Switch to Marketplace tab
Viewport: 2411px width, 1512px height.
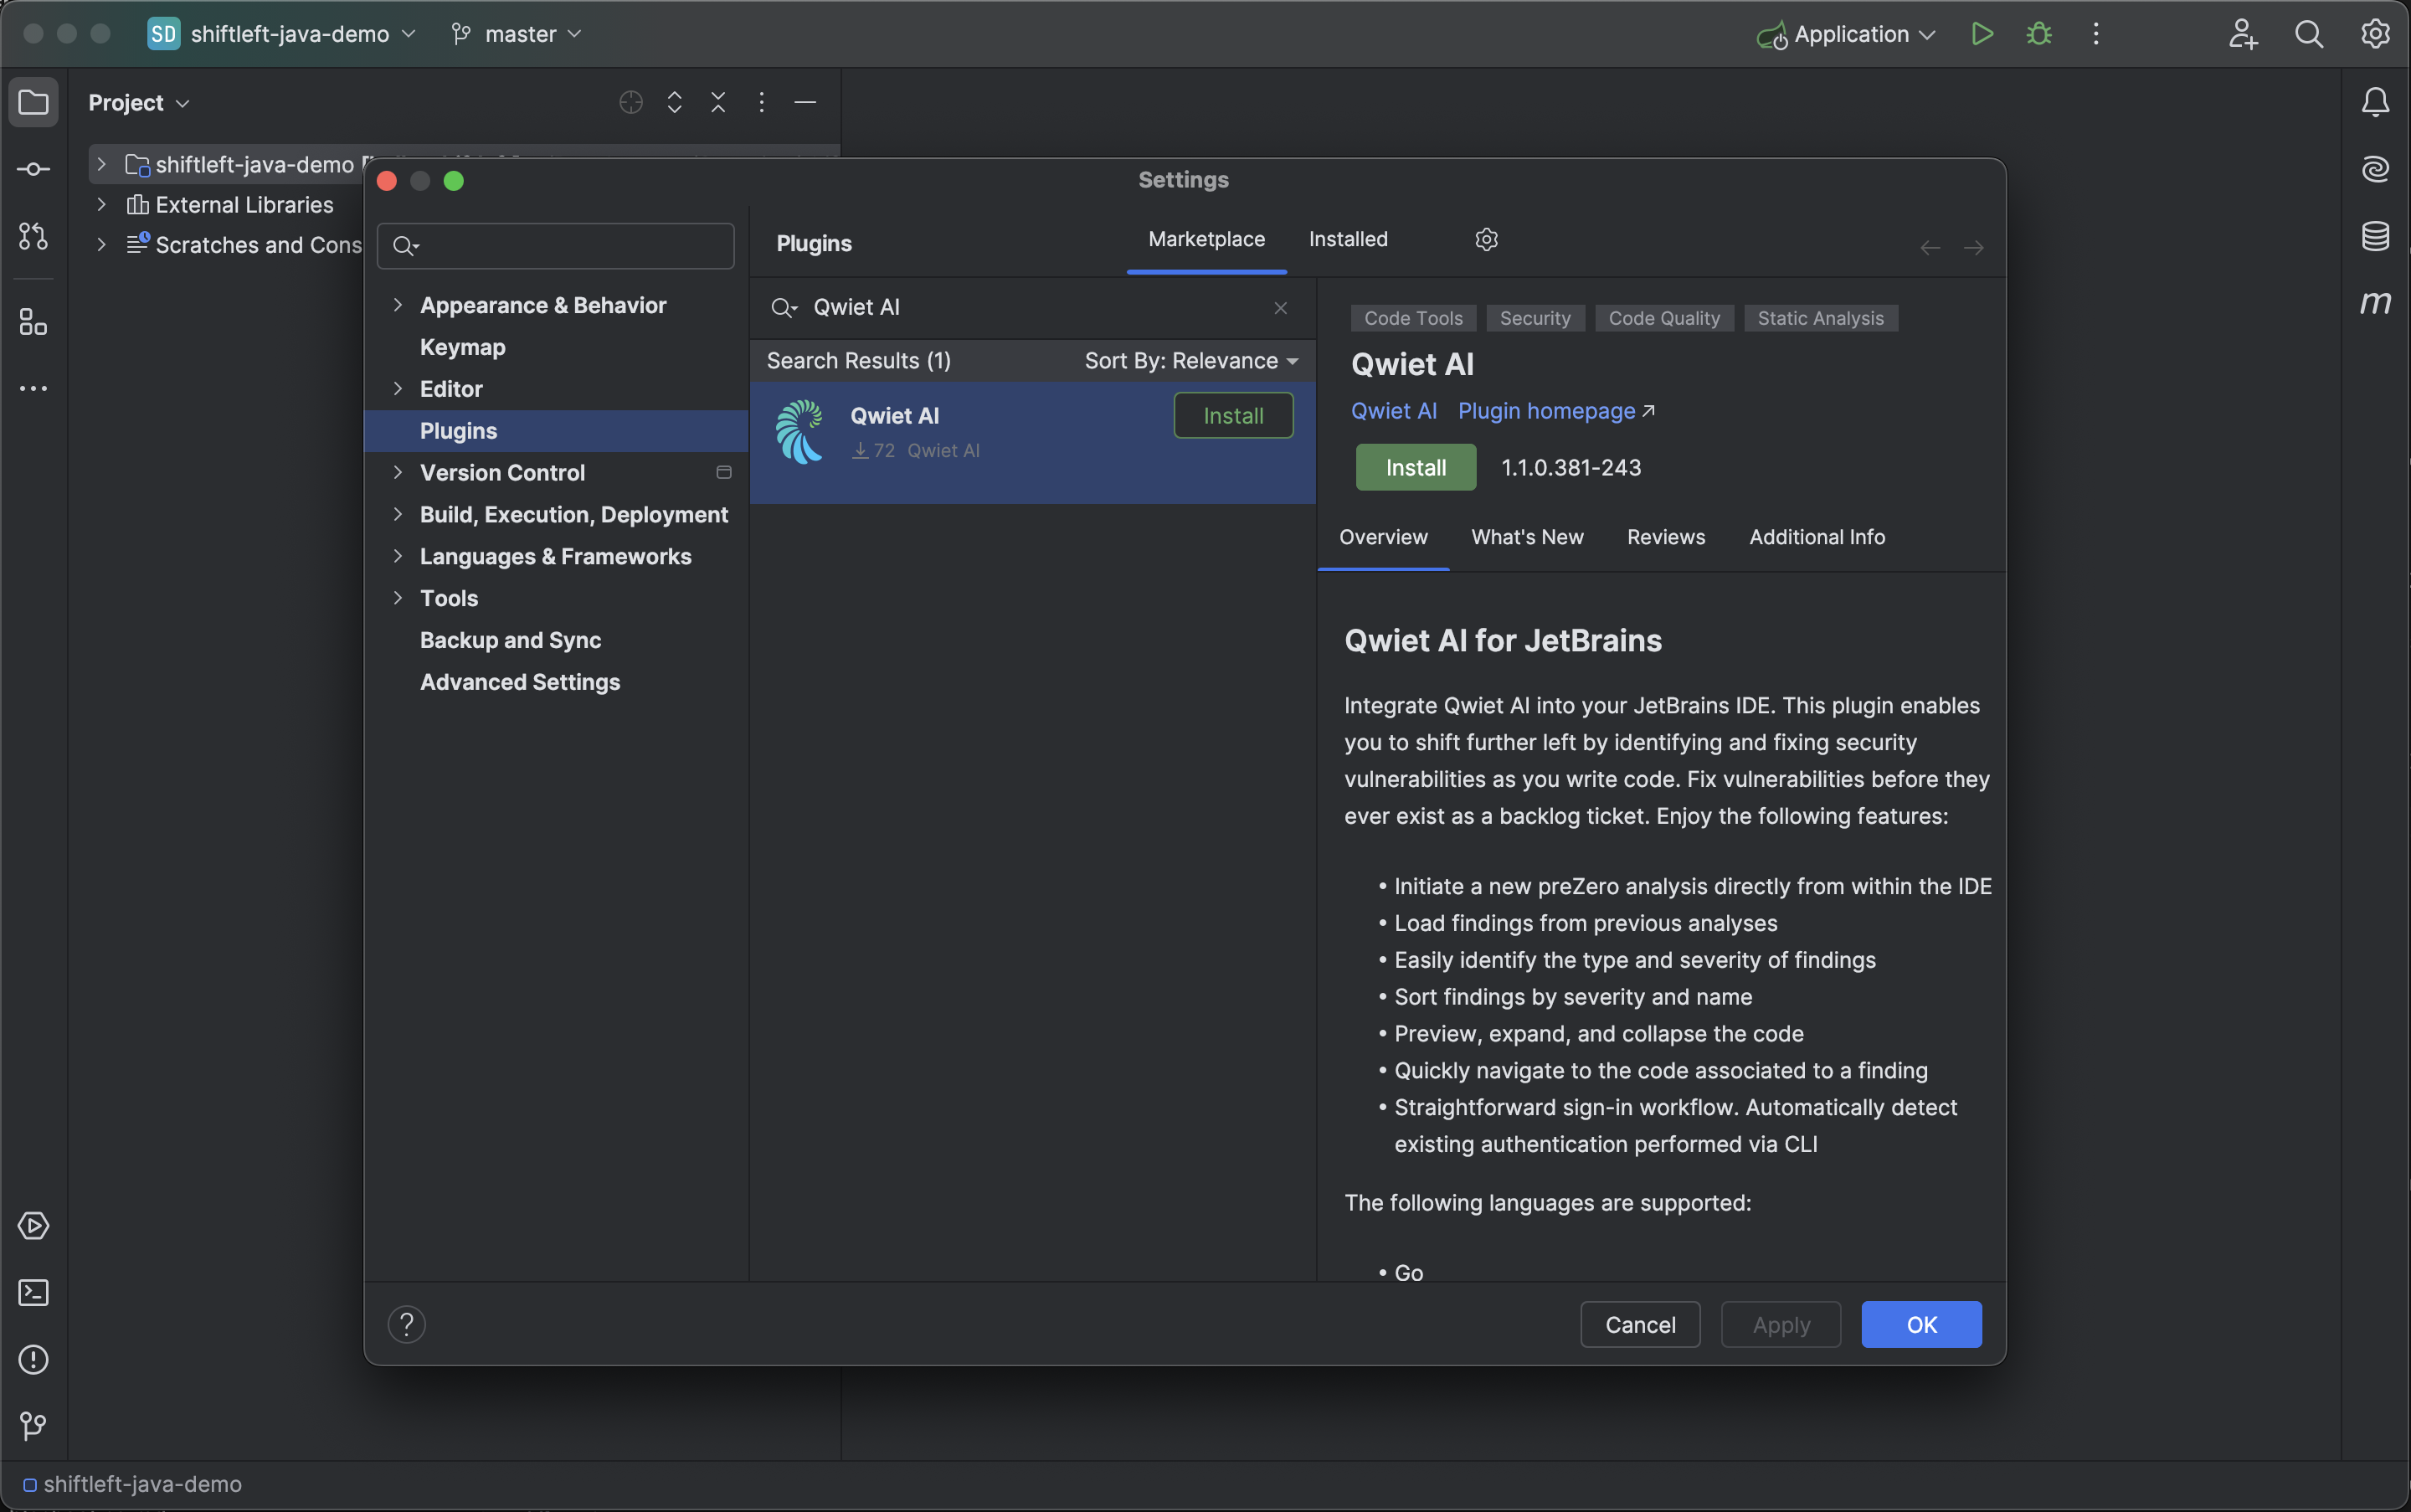coord(1206,239)
